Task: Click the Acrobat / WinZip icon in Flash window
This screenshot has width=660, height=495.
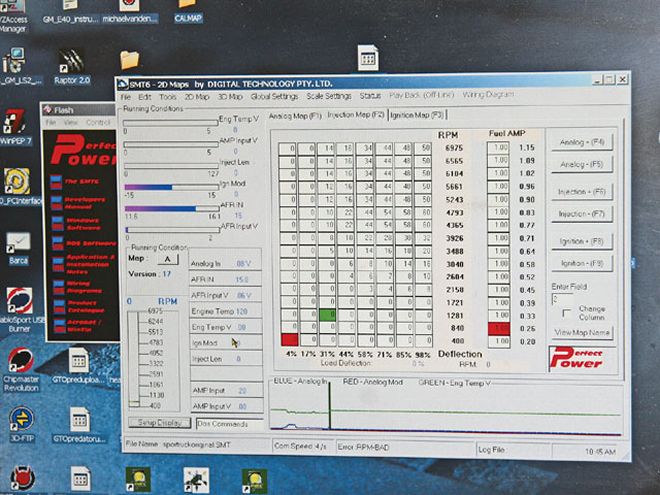Action: point(60,325)
